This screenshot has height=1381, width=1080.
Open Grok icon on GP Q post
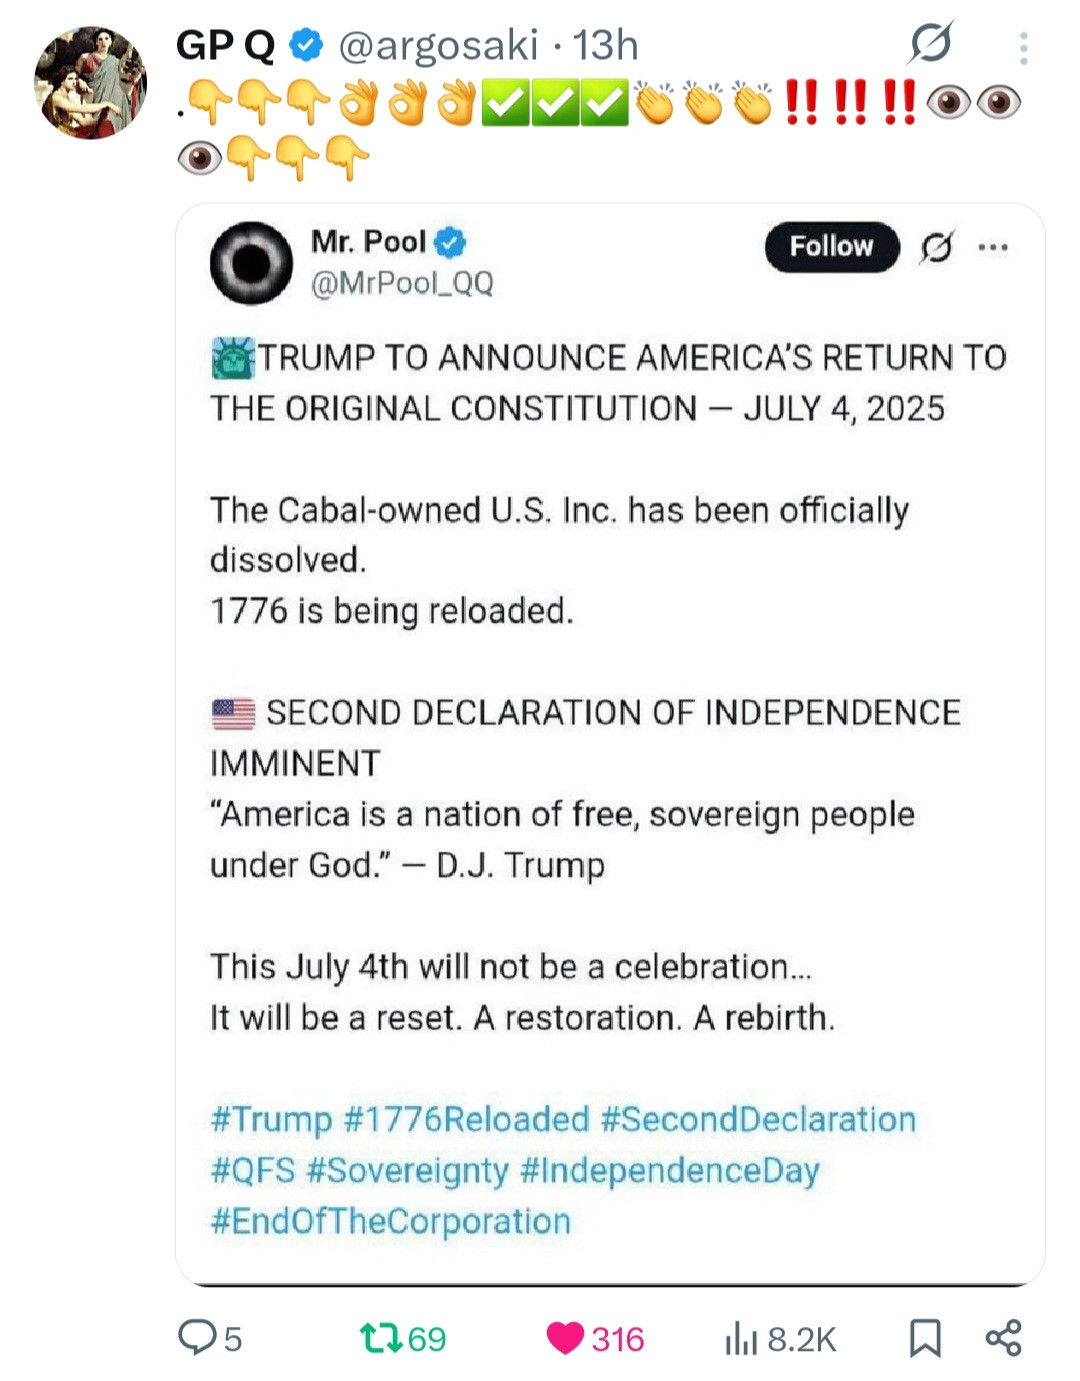(931, 44)
